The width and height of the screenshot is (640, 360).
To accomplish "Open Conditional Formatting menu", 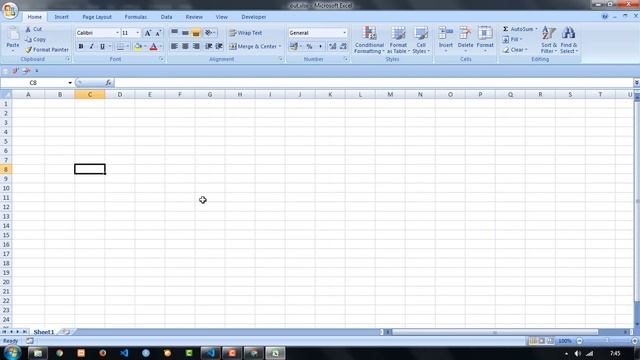I will (369, 40).
